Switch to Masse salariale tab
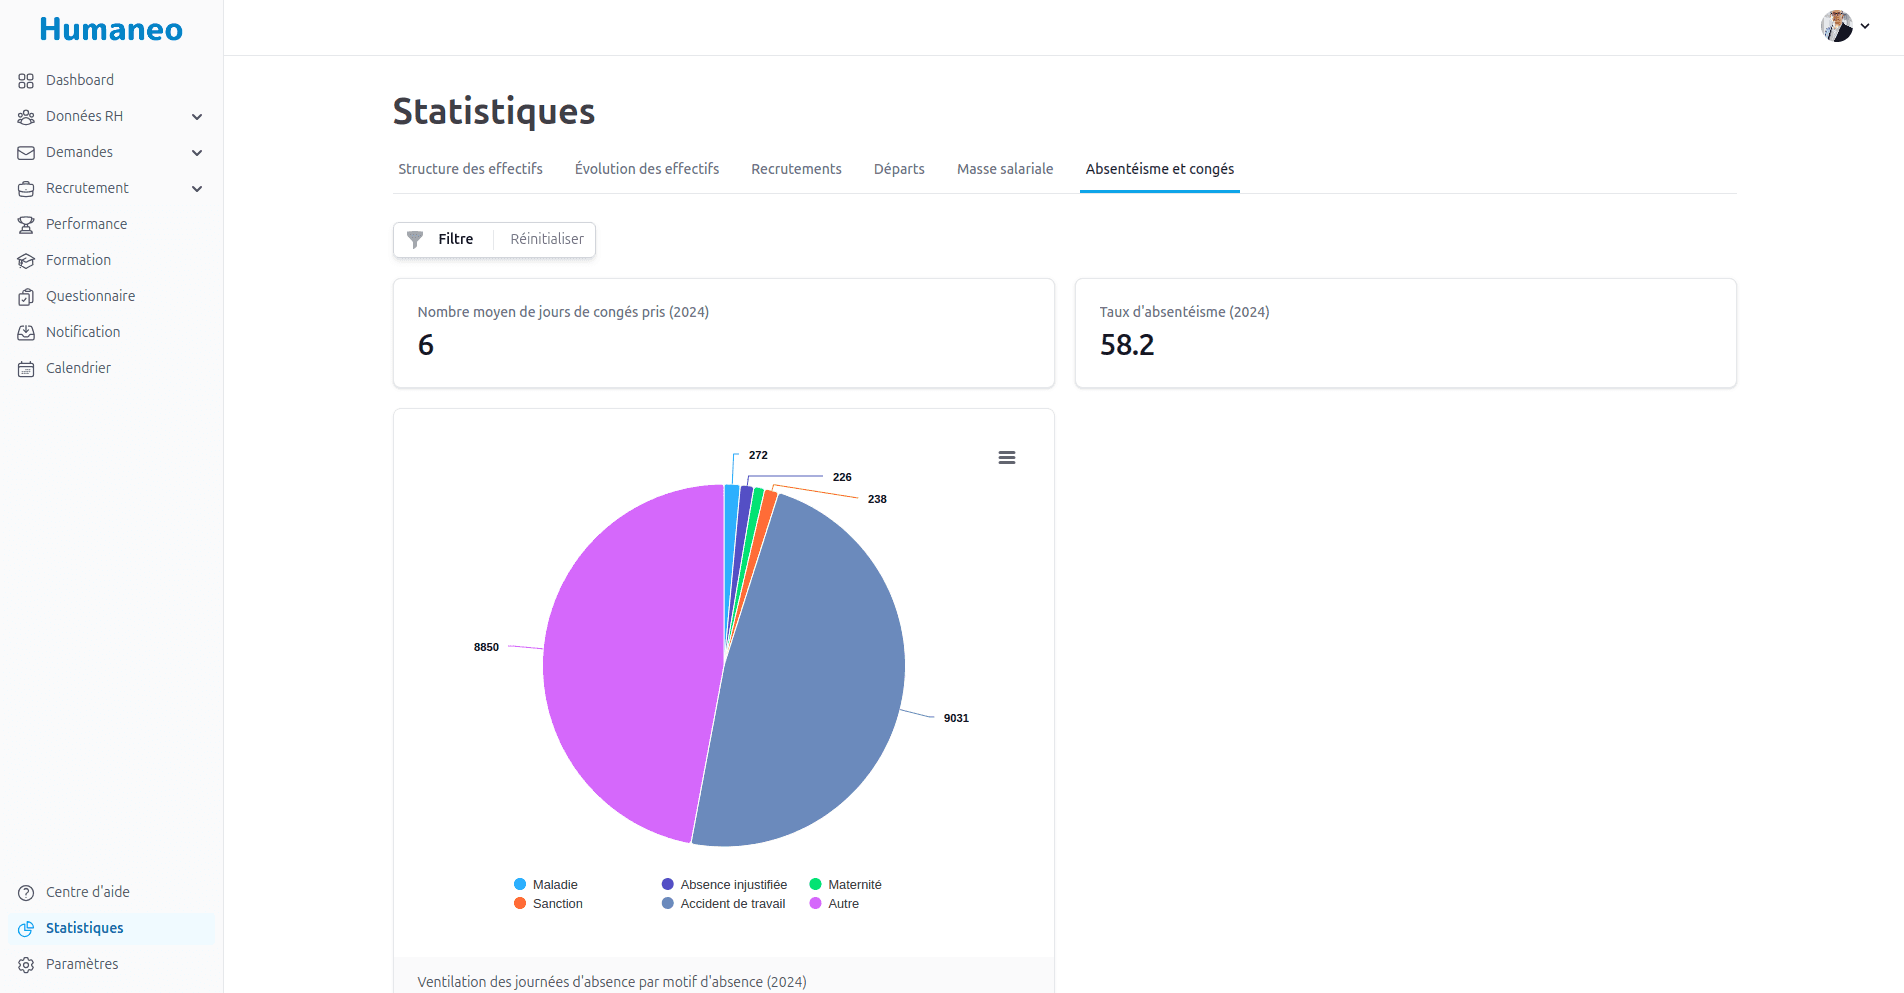 (x=1004, y=169)
